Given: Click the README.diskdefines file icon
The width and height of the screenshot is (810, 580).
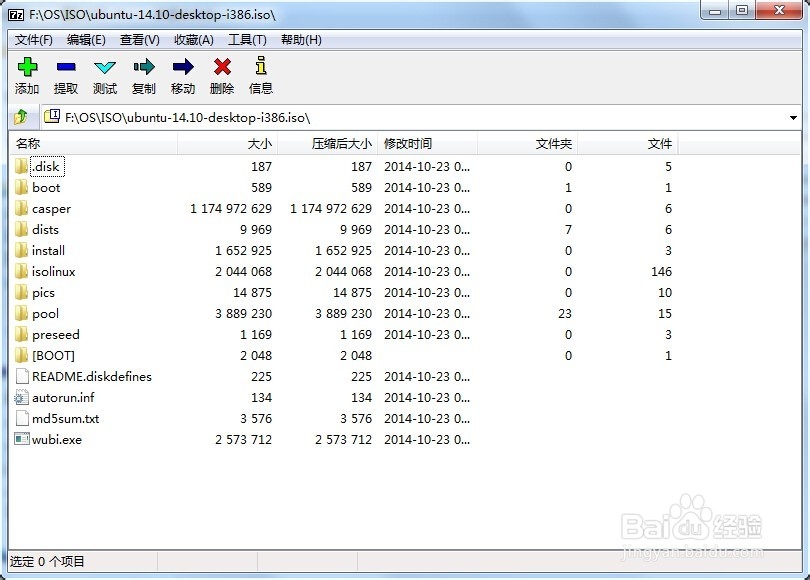Looking at the screenshot, I should coord(22,377).
